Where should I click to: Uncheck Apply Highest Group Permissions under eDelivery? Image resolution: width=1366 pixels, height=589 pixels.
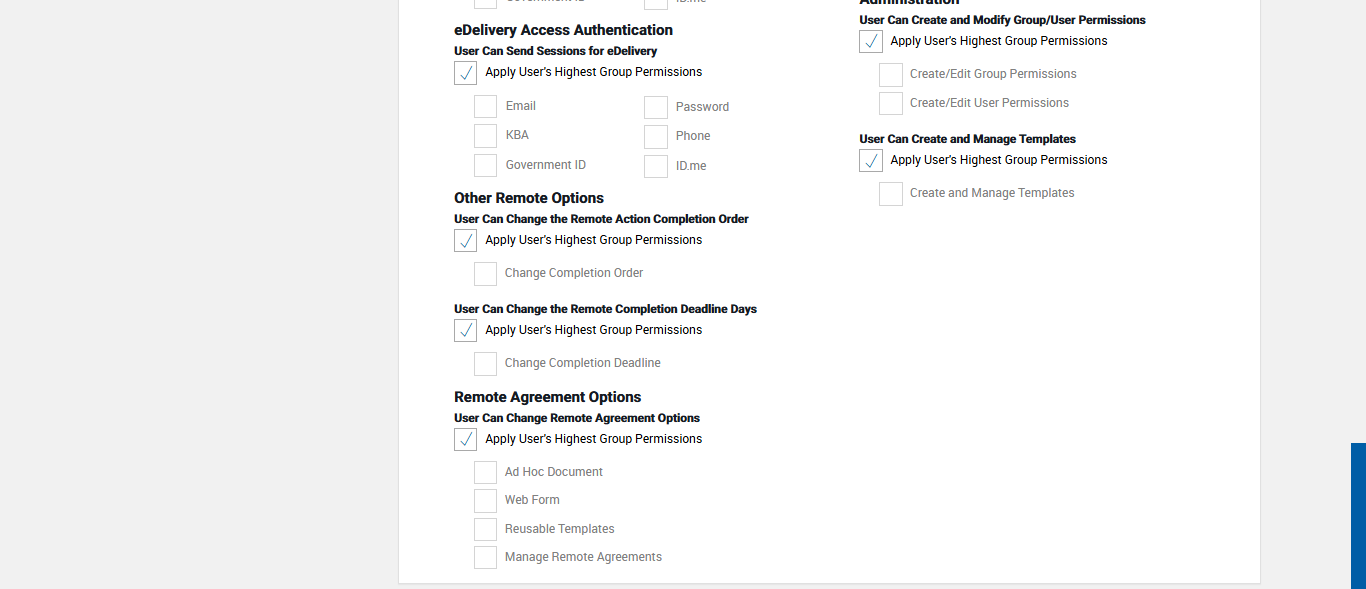[x=465, y=73]
